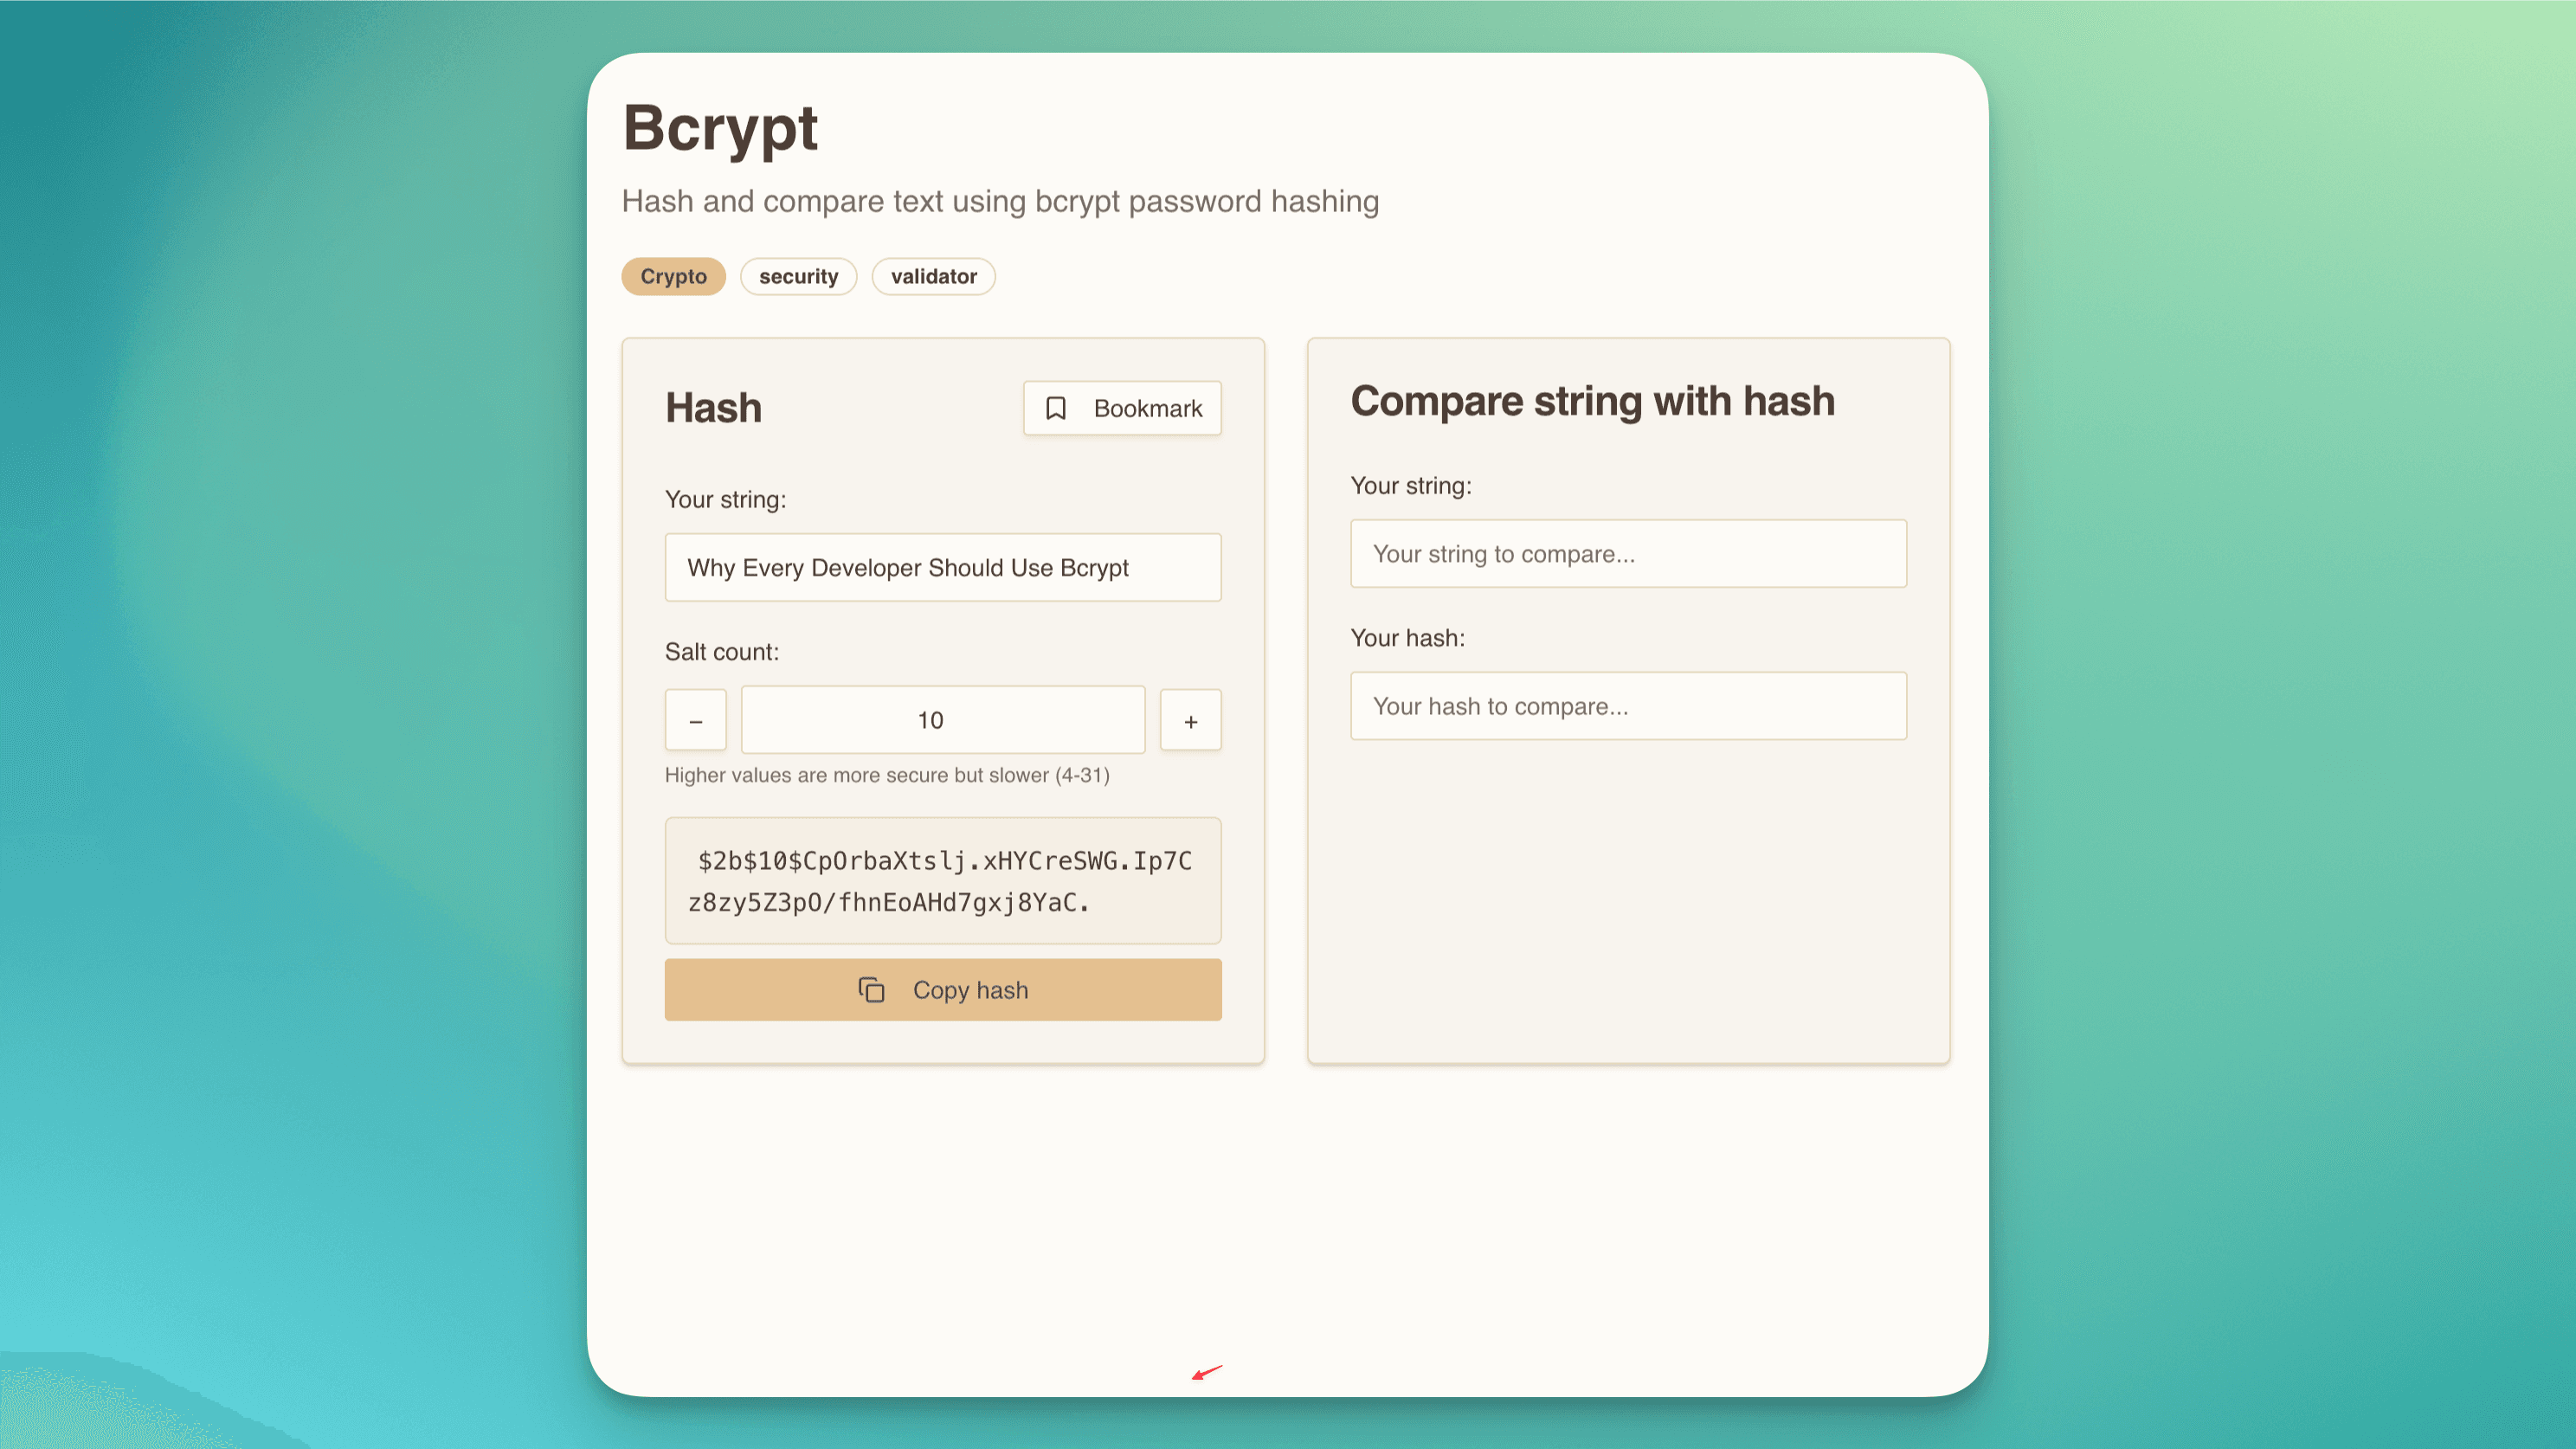Viewport: 2576px width, 1449px height.
Task: Click the Bookmark button to save this tool
Action: click(1122, 408)
